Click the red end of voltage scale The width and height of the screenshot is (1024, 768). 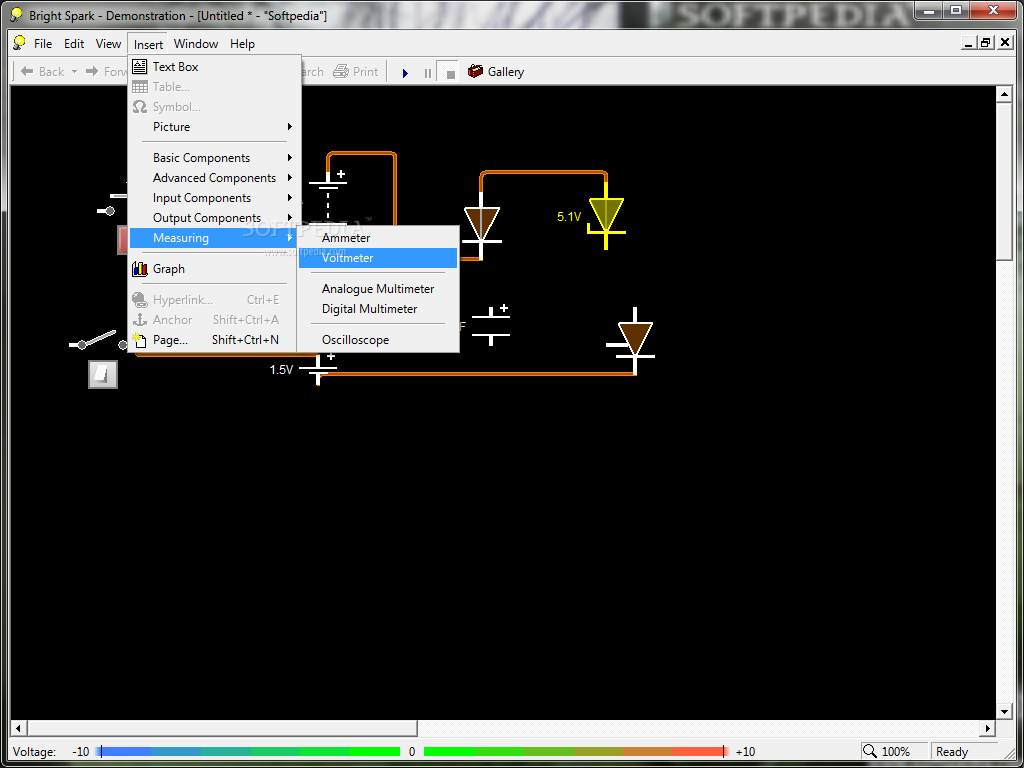click(702, 752)
